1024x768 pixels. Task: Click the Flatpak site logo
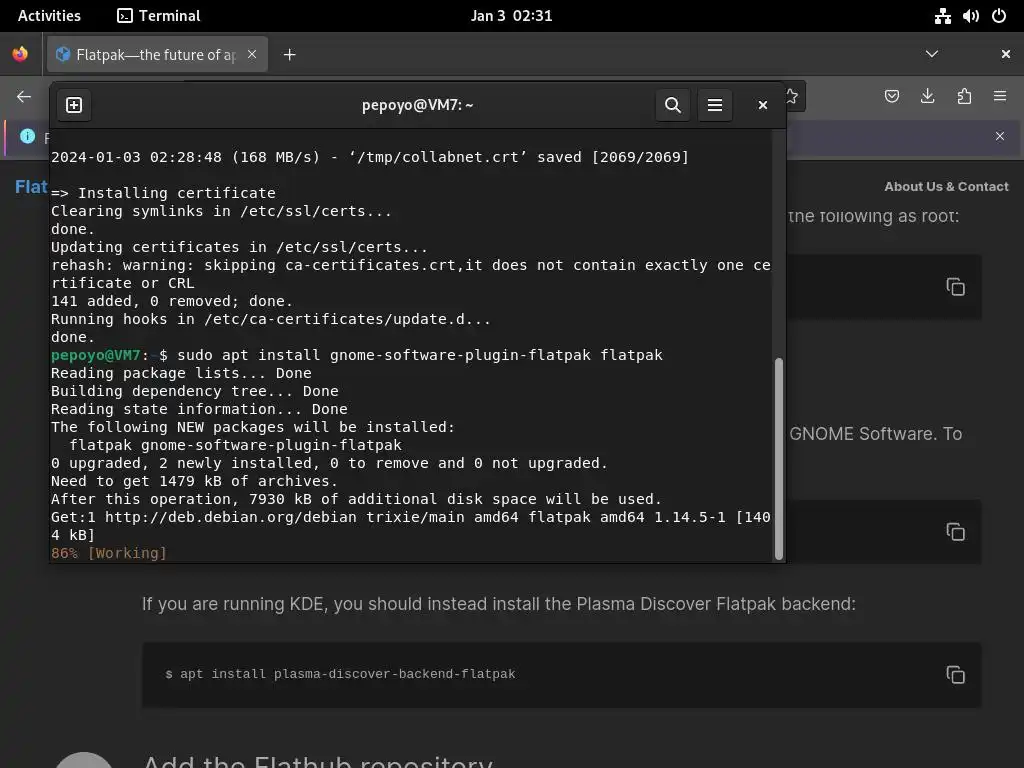[x=31, y=187]
